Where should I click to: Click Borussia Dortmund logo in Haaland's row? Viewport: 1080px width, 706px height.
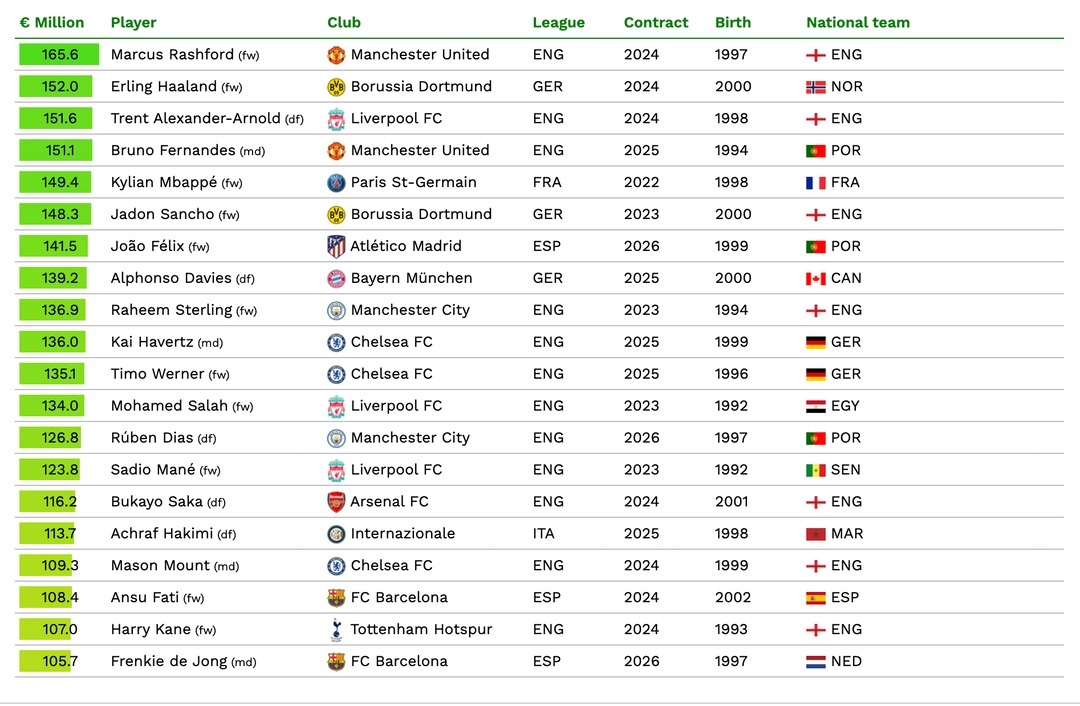(x=336, y=87)
